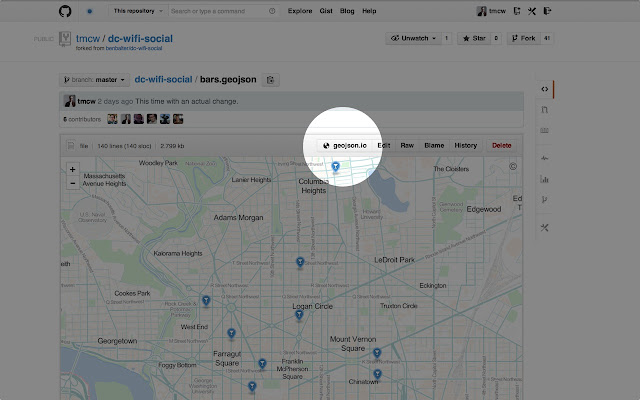Open the Code tab icon in the sidebar
Screen dimensions: 640x400
(x=544, y=89)
